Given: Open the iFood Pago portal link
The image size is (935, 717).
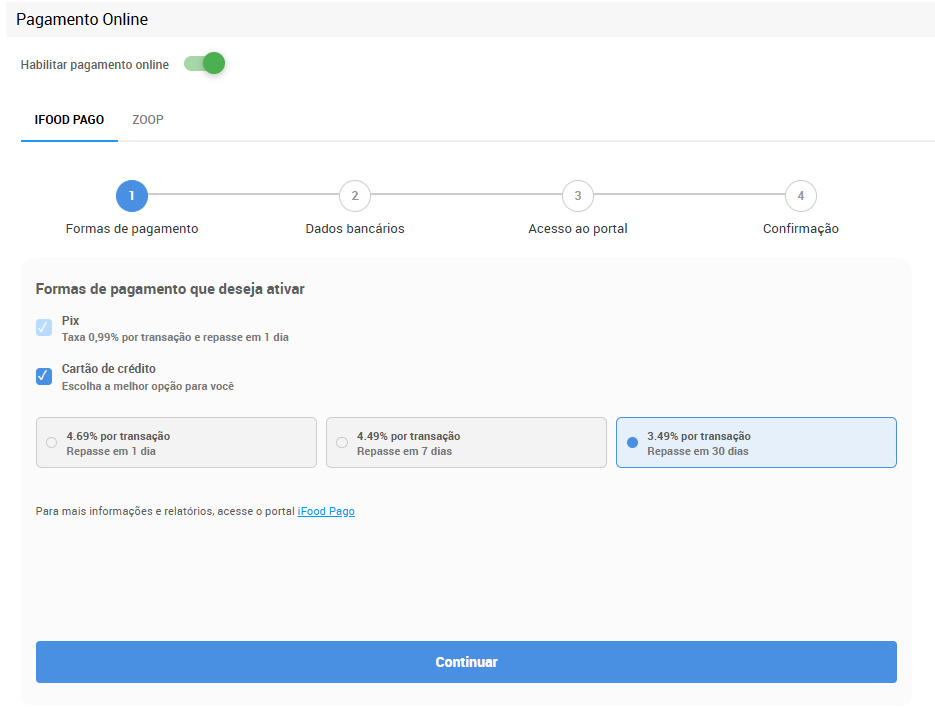Looking at the screenshot, I should click(326, 512).
